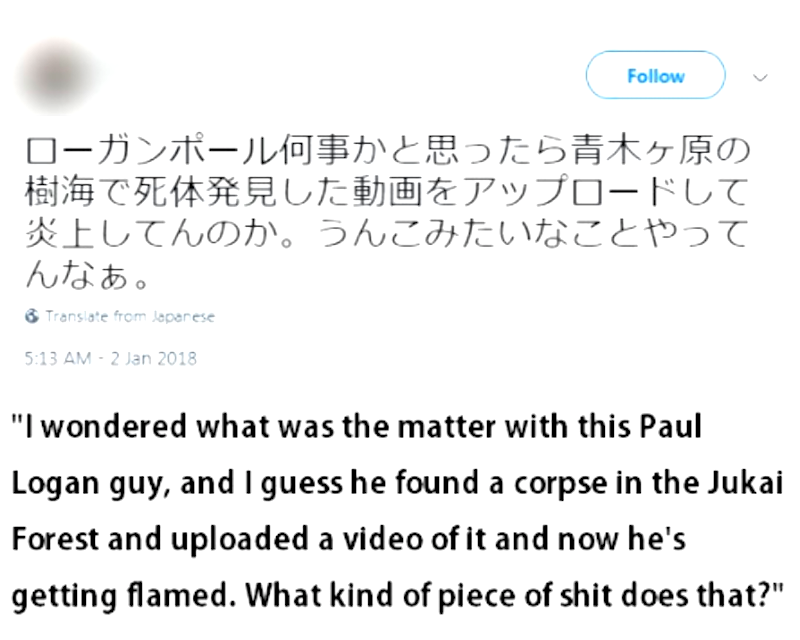Click the globe icon beside Translate
The height and width of the screenshot is (640, 800).
tap(31, 316)
